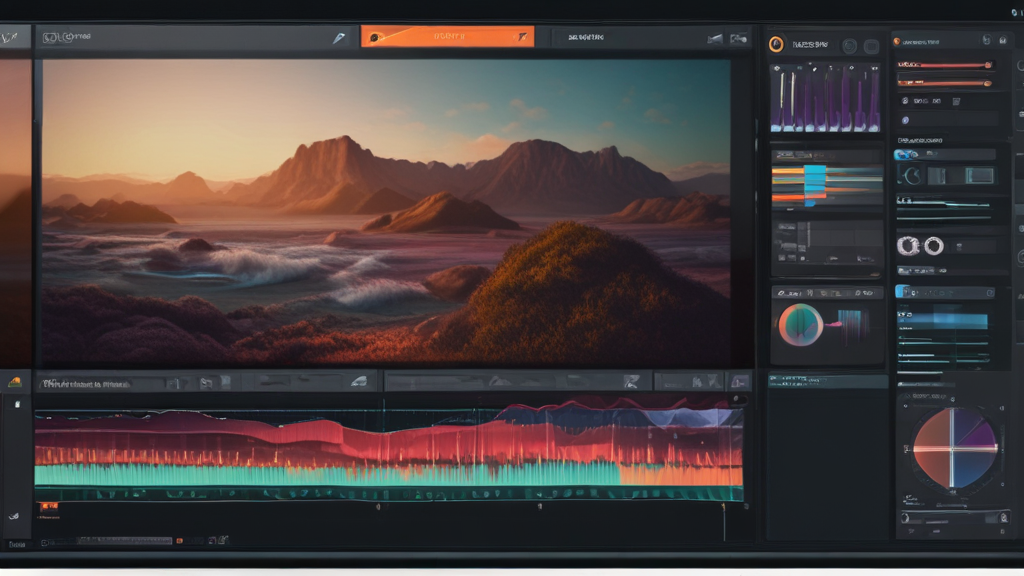Screen dimensions: 1024x576
Task: Click the icon left of the lock in panel header
Action: pos(986,40)
